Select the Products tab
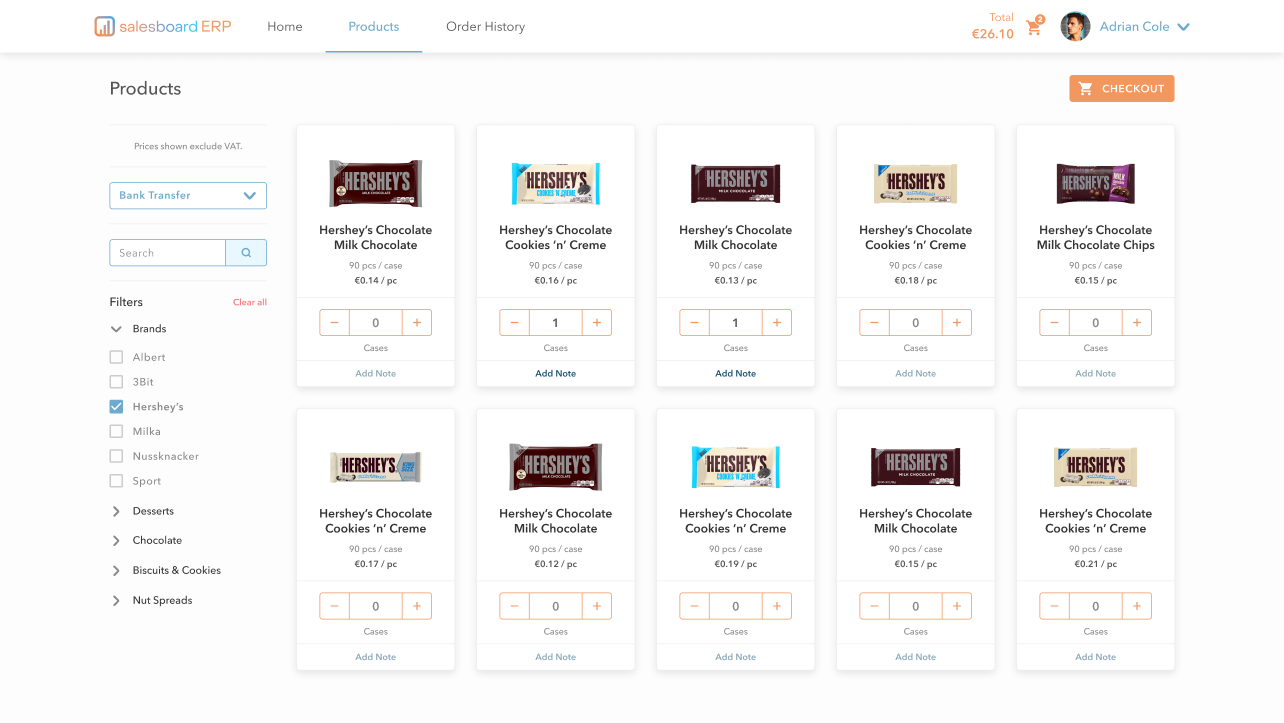The width and height of the screenshot is (1284, 723). (x=374, y=27)
